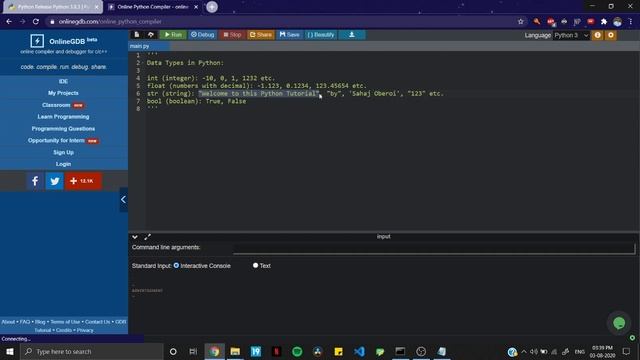Open the Extensions puzzle icon
Image resolution: width=640 pixels, height=360 pixels.
click(x=604, y=21)
